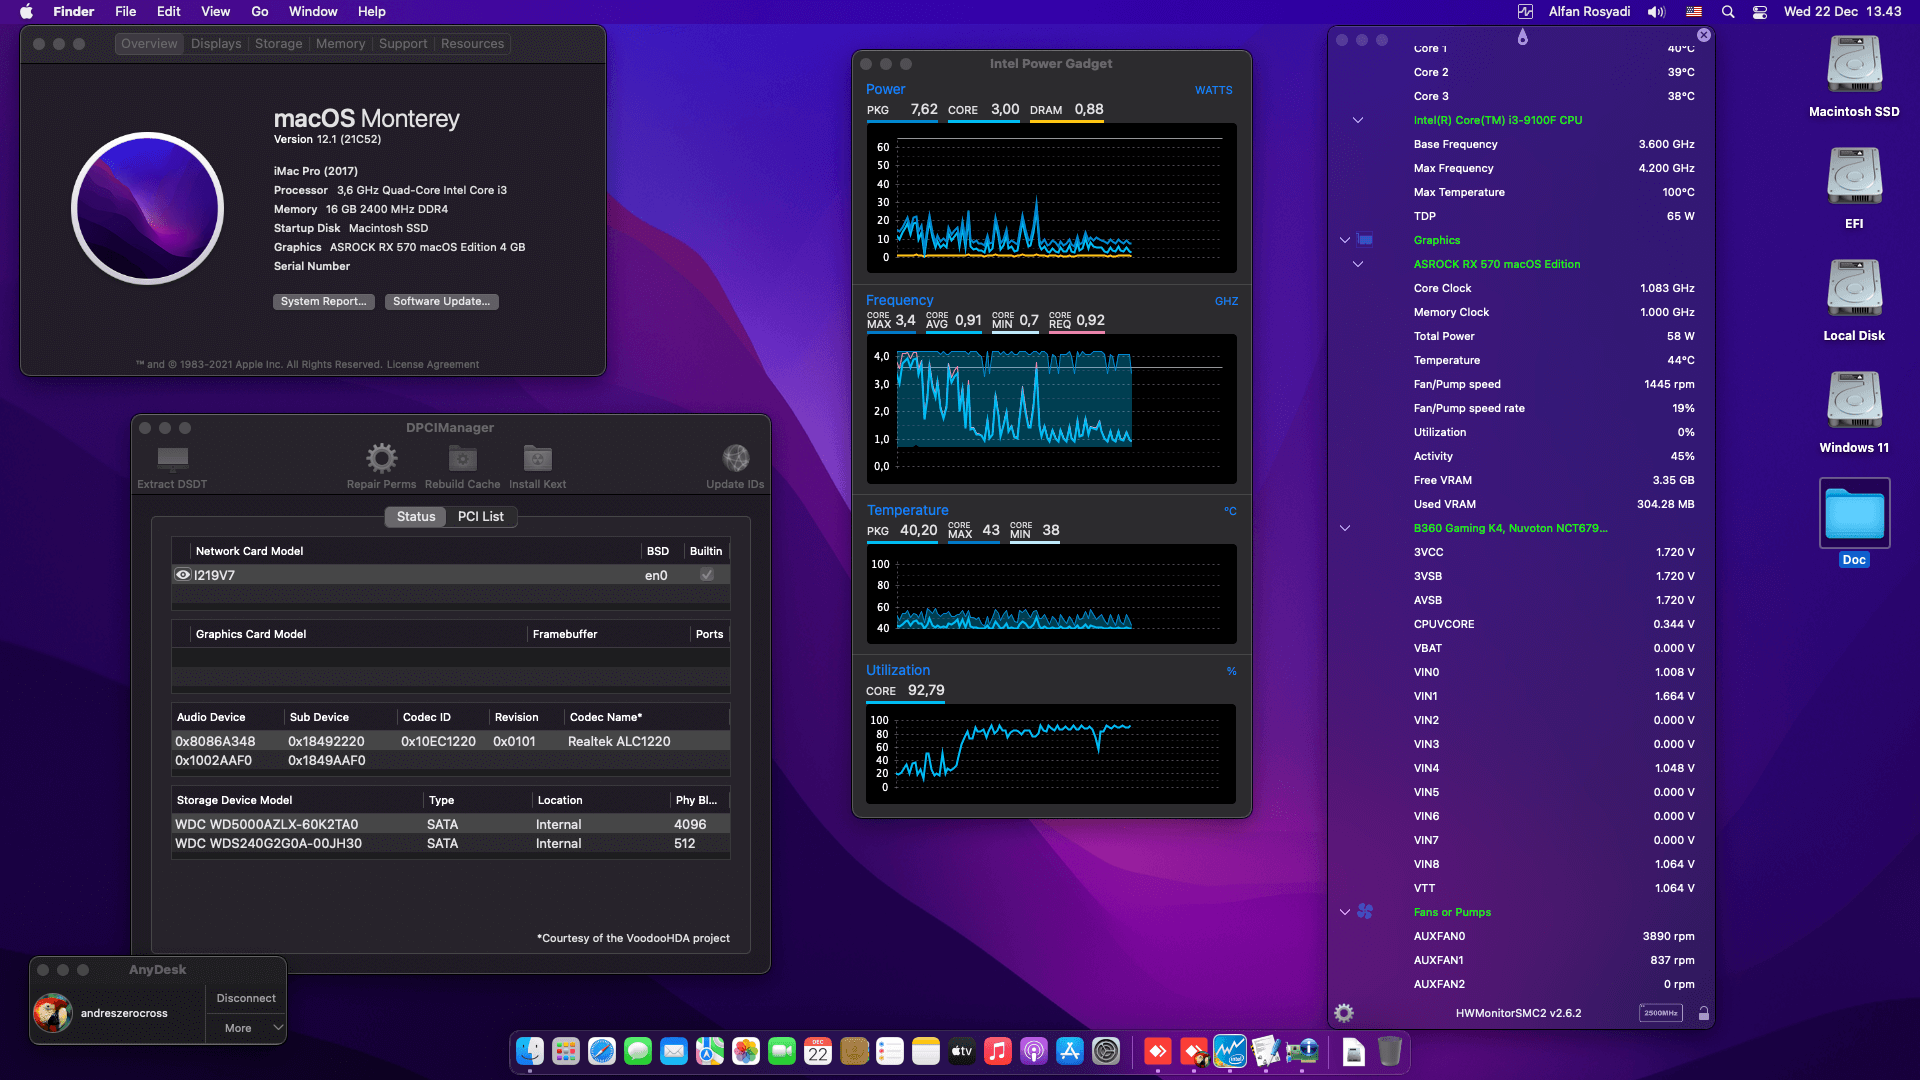Open Spotlight search in menu bar
Viewport: 1920px width, 1080px height.
pos(1728,12)
